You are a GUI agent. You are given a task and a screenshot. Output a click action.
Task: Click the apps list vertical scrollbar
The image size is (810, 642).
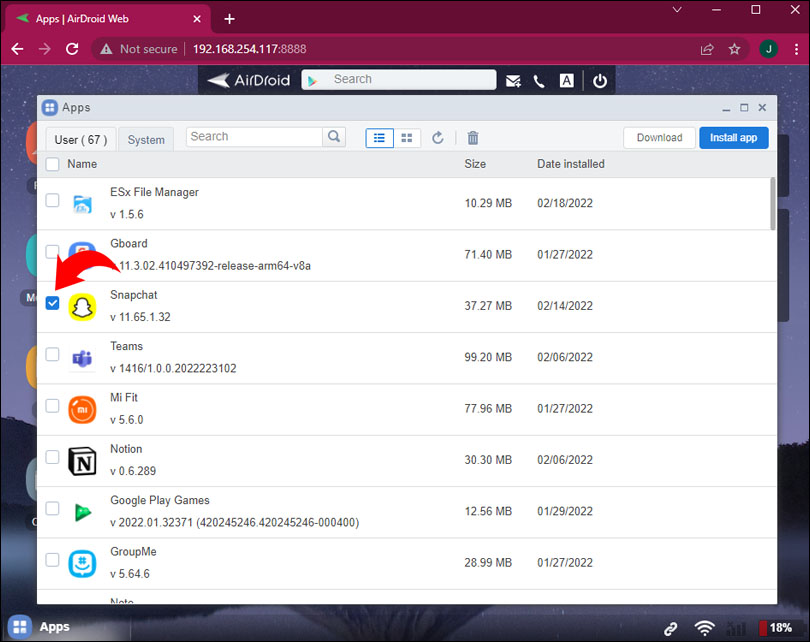pyautogui.click(x=772, y=204)
